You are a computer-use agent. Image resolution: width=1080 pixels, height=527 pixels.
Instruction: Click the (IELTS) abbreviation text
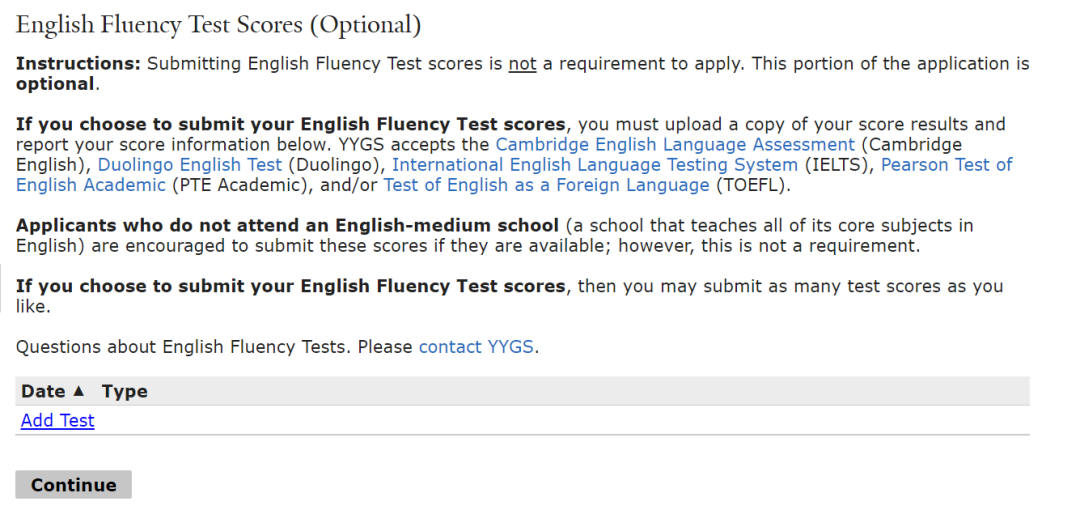pyautogui.click(x=839, y=164)
